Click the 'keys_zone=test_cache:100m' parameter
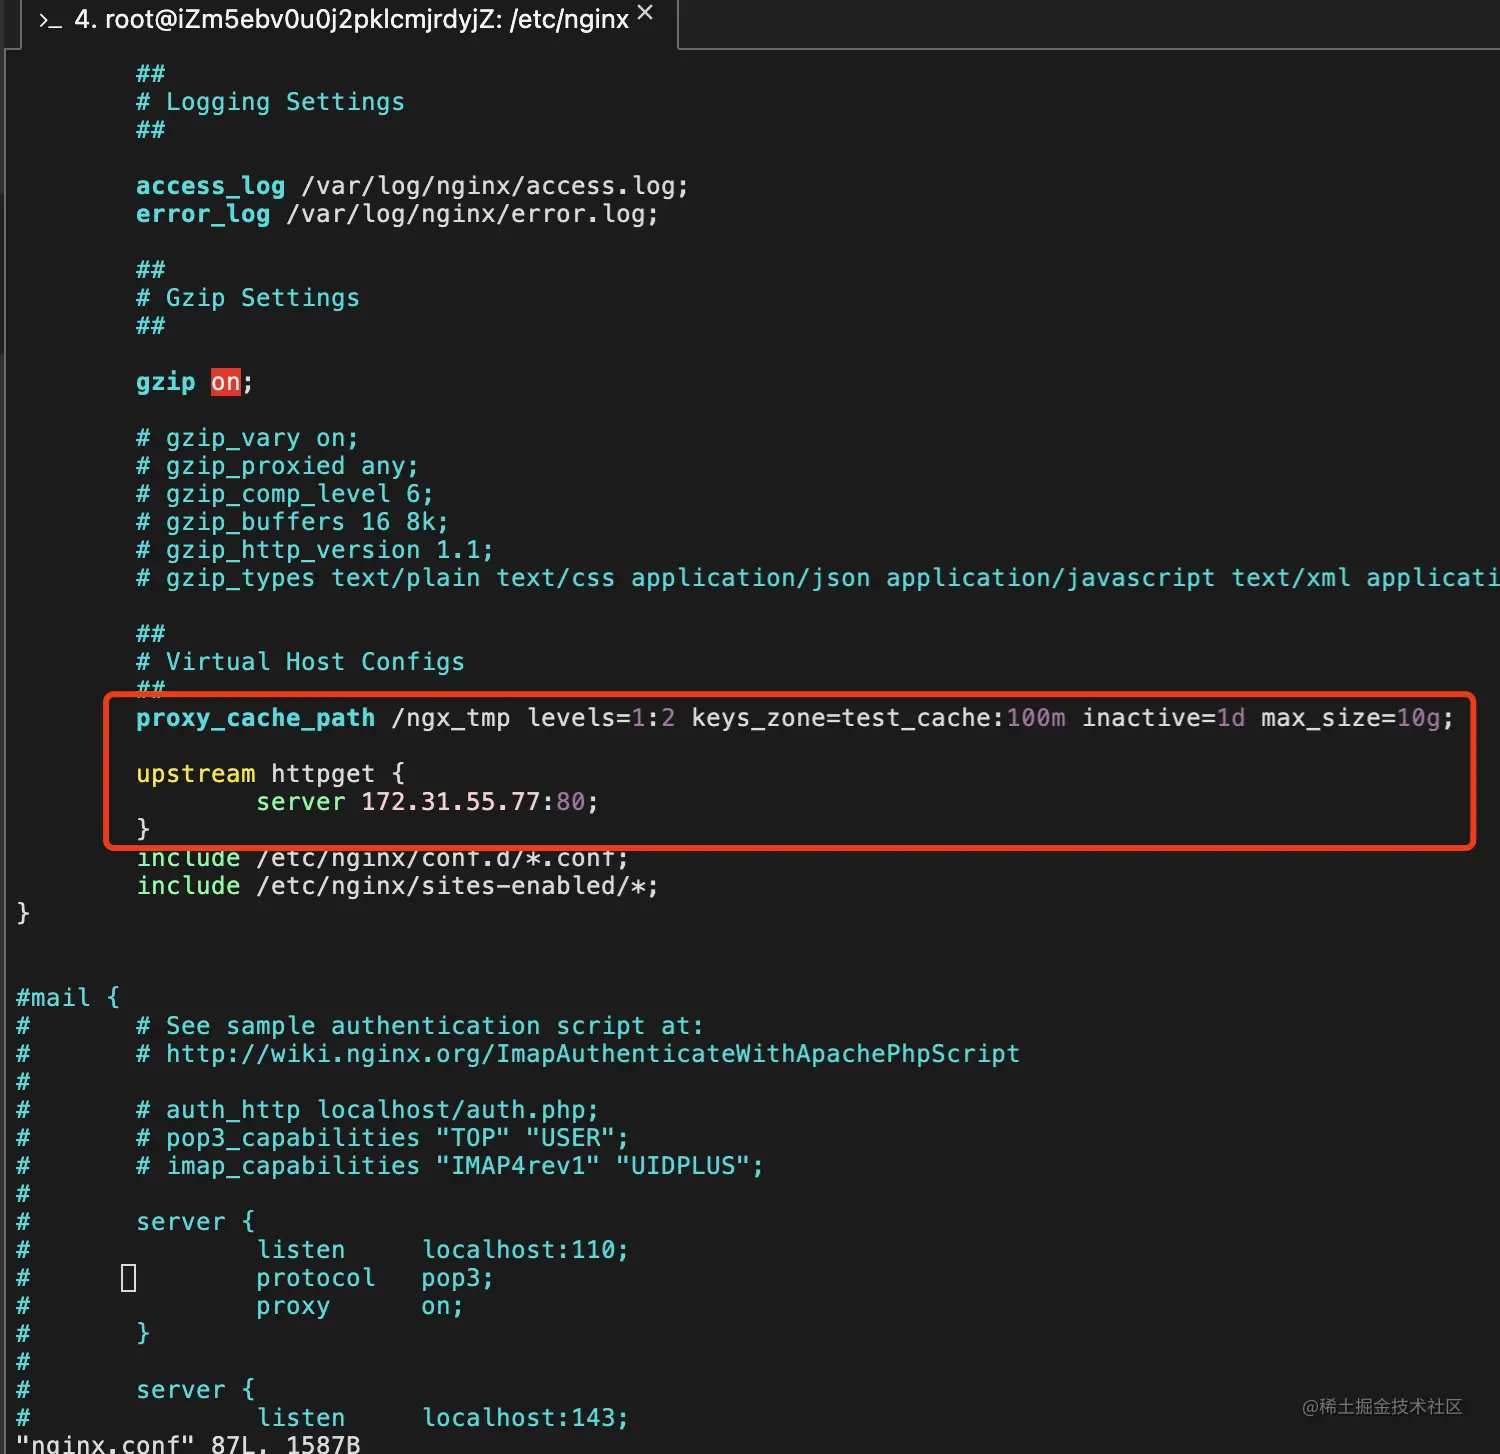This screenshot has width=1500, height=1454. tap(878, 718)
